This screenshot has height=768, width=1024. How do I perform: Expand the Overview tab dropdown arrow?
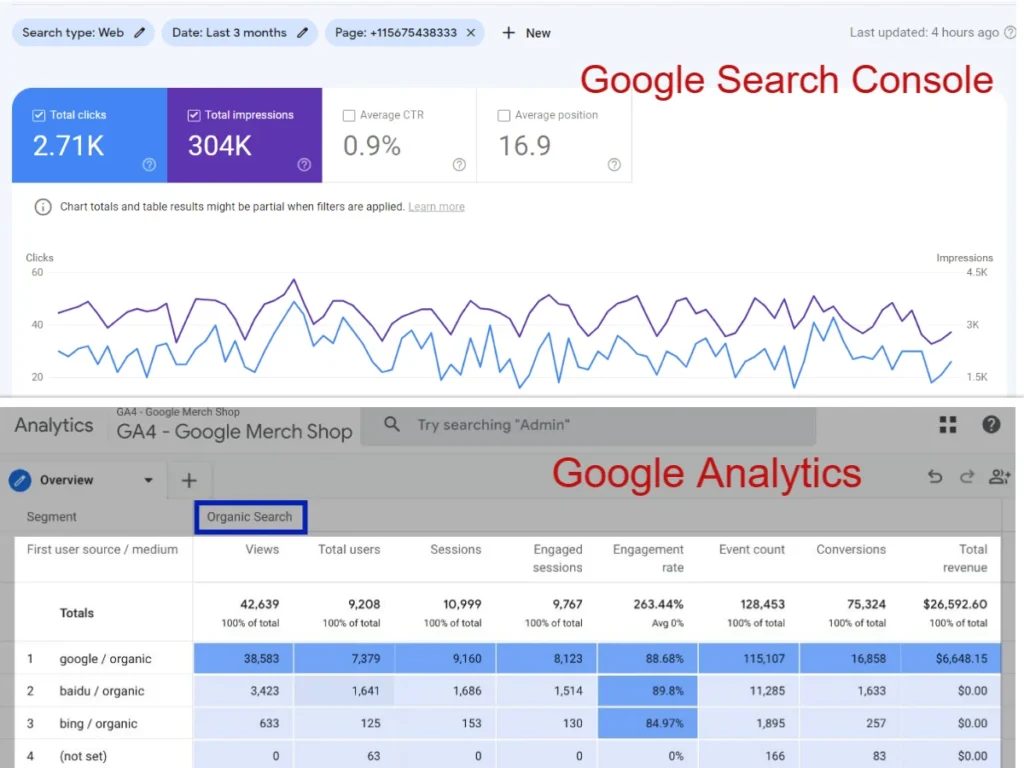coord(148,480)
